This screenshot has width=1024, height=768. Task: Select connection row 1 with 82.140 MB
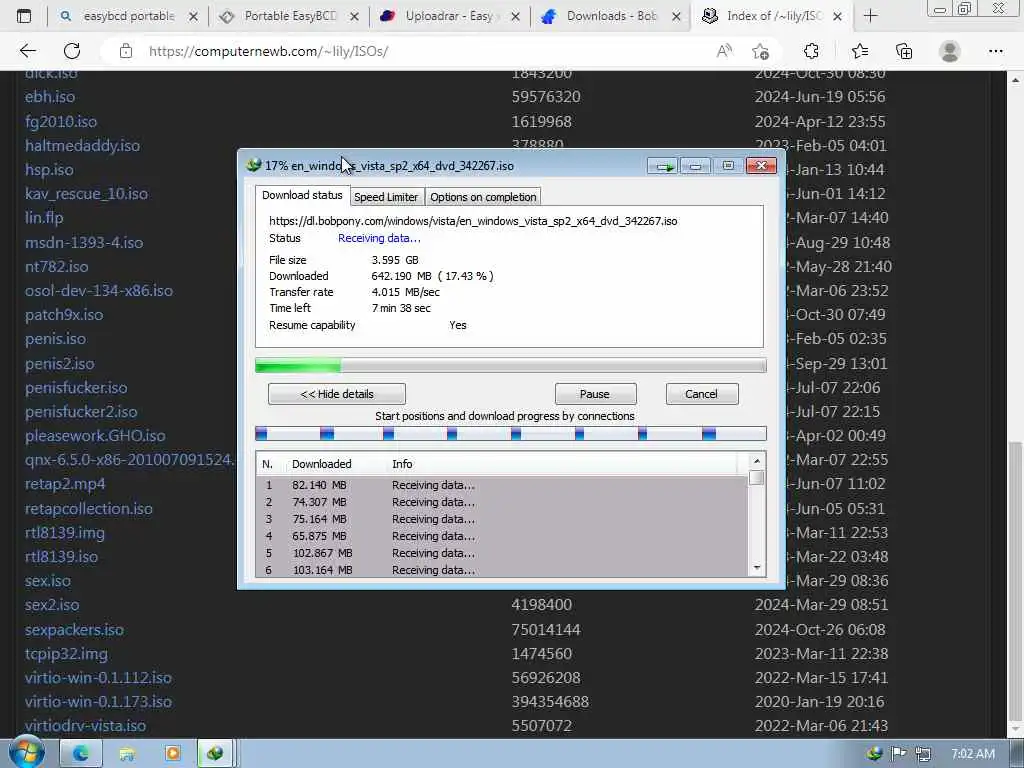click(x=502, y=485)
